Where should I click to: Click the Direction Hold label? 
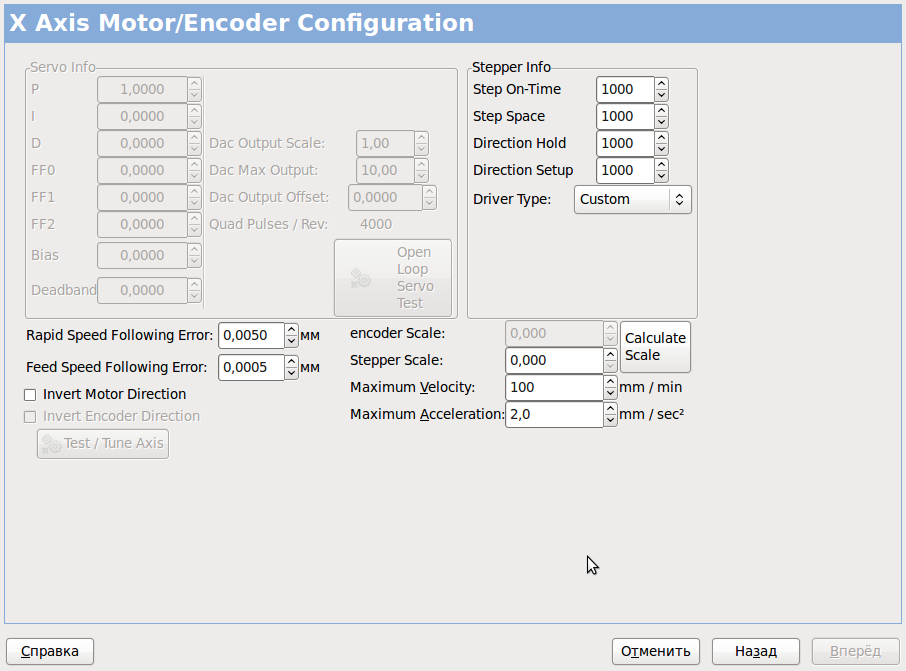519,143
